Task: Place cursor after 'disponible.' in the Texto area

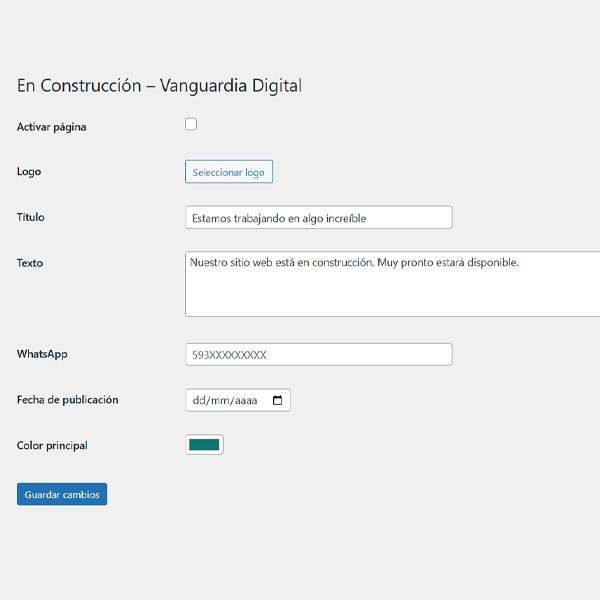Action: [520, 263]
